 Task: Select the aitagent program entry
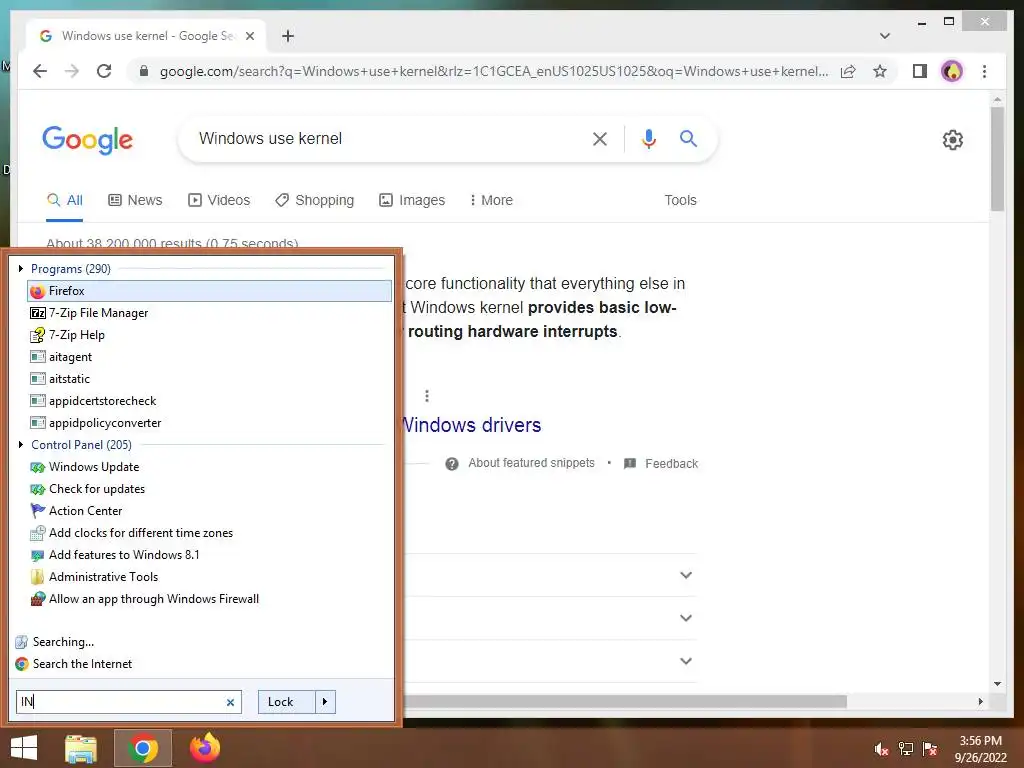[x=209, y=357]
